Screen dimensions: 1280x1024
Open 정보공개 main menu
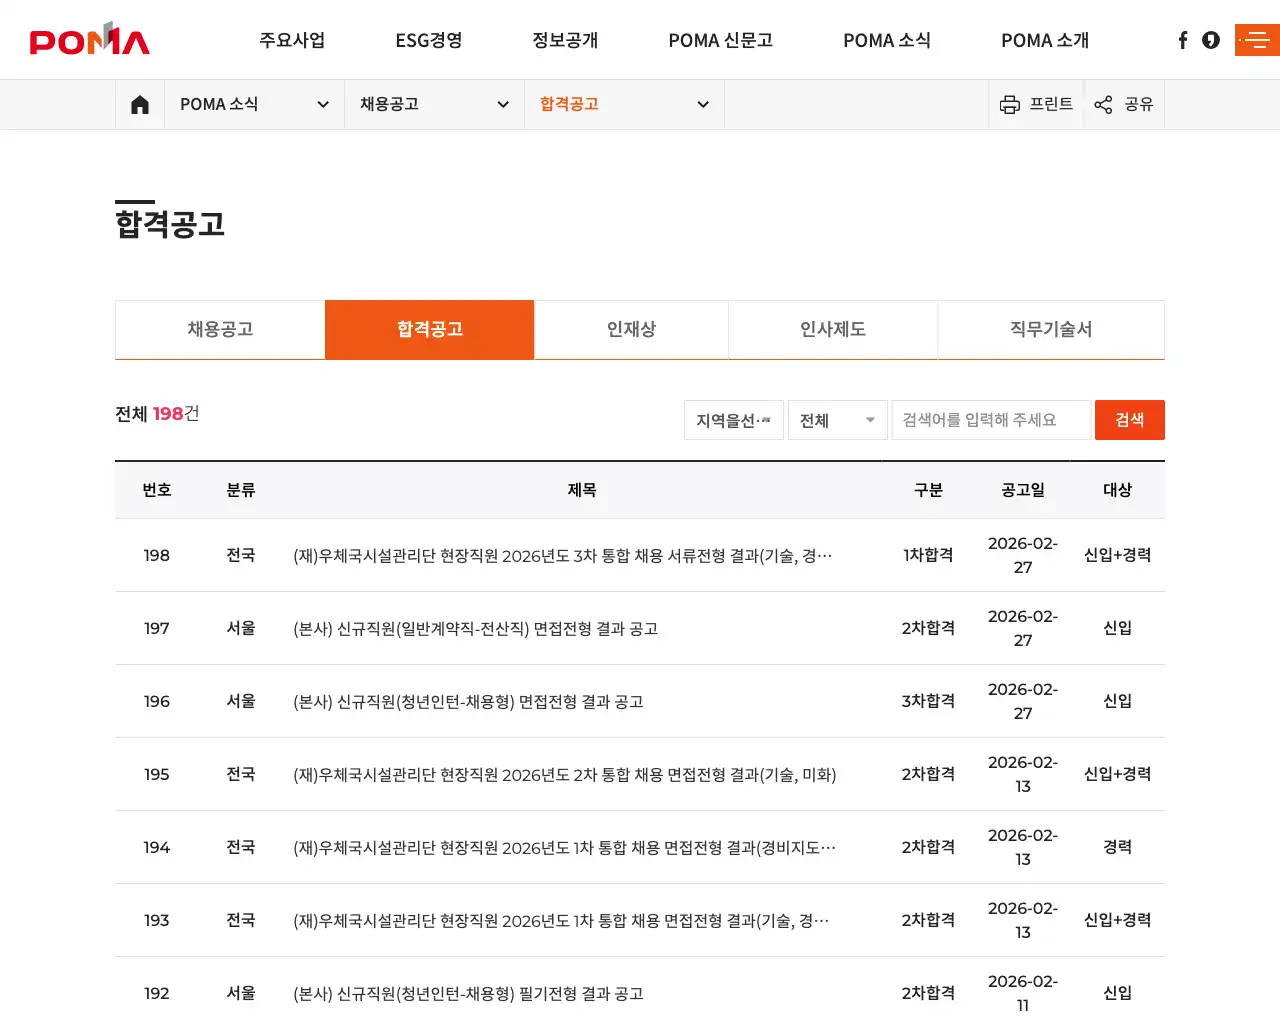coord(565,40)
